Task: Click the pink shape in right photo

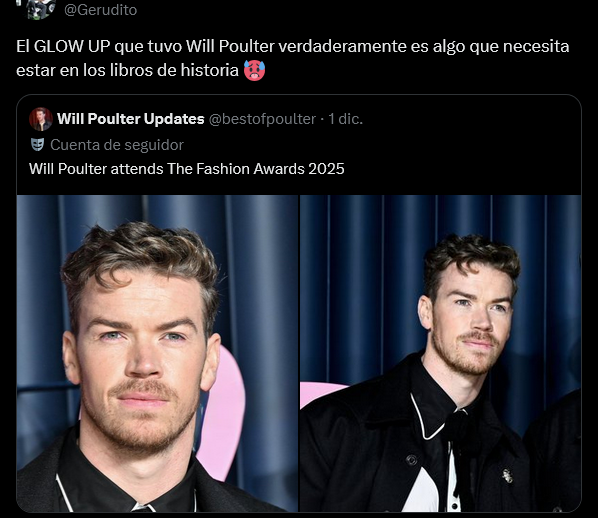Action: [x=320, y=394]
